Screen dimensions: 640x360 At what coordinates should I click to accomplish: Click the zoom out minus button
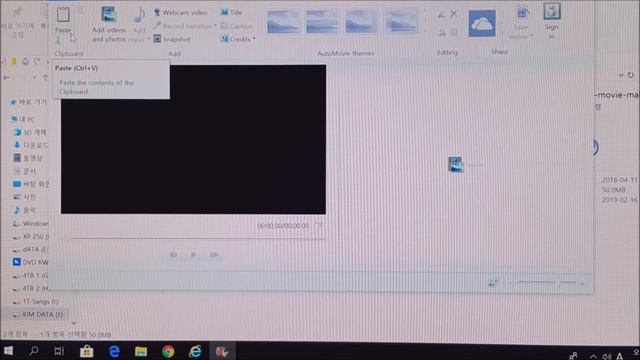[x=511, y=283]
